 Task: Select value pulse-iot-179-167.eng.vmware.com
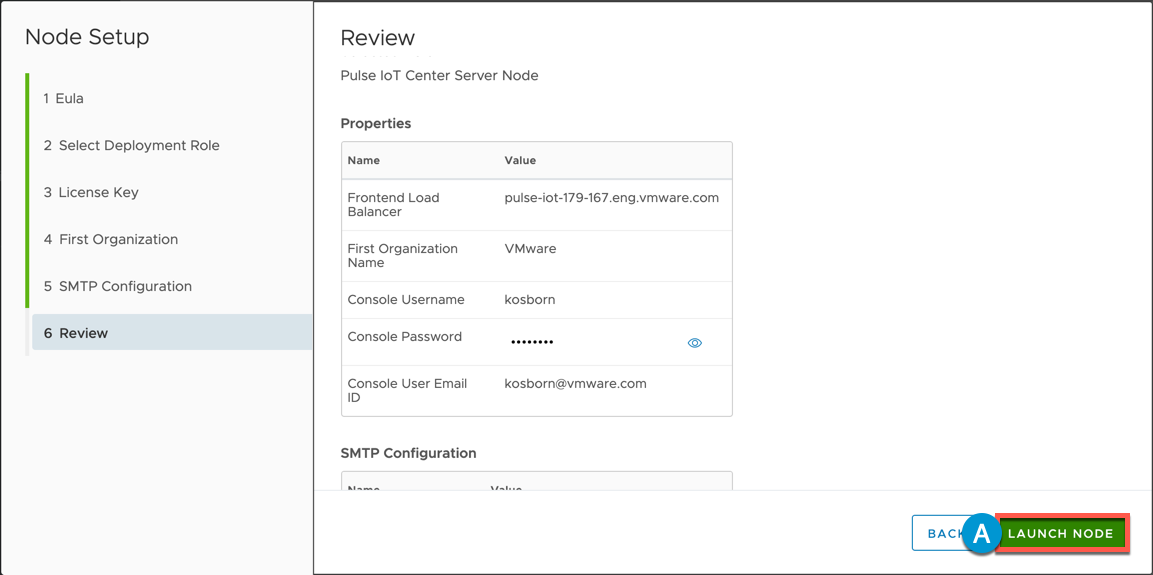[612, 198]
